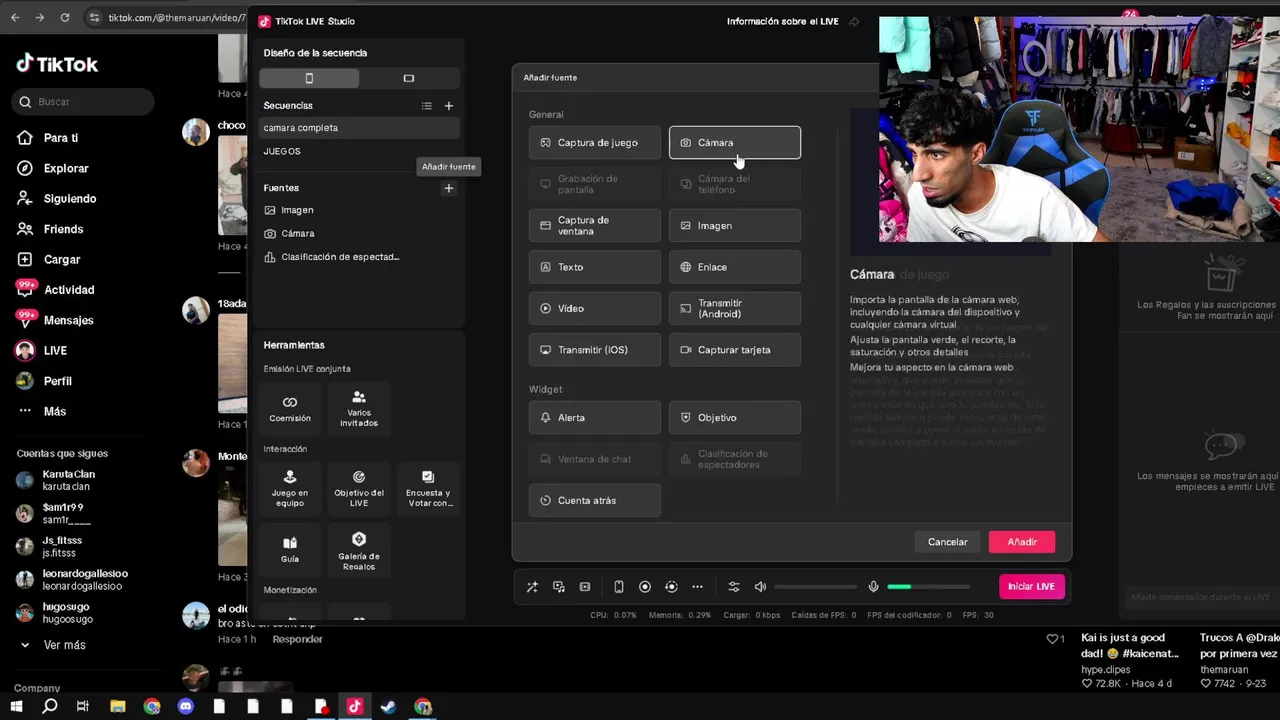Choose Capturar tarjeta source
Image resolution: width=1280 pixels, height=720 pixels.
tap(735, 350)
